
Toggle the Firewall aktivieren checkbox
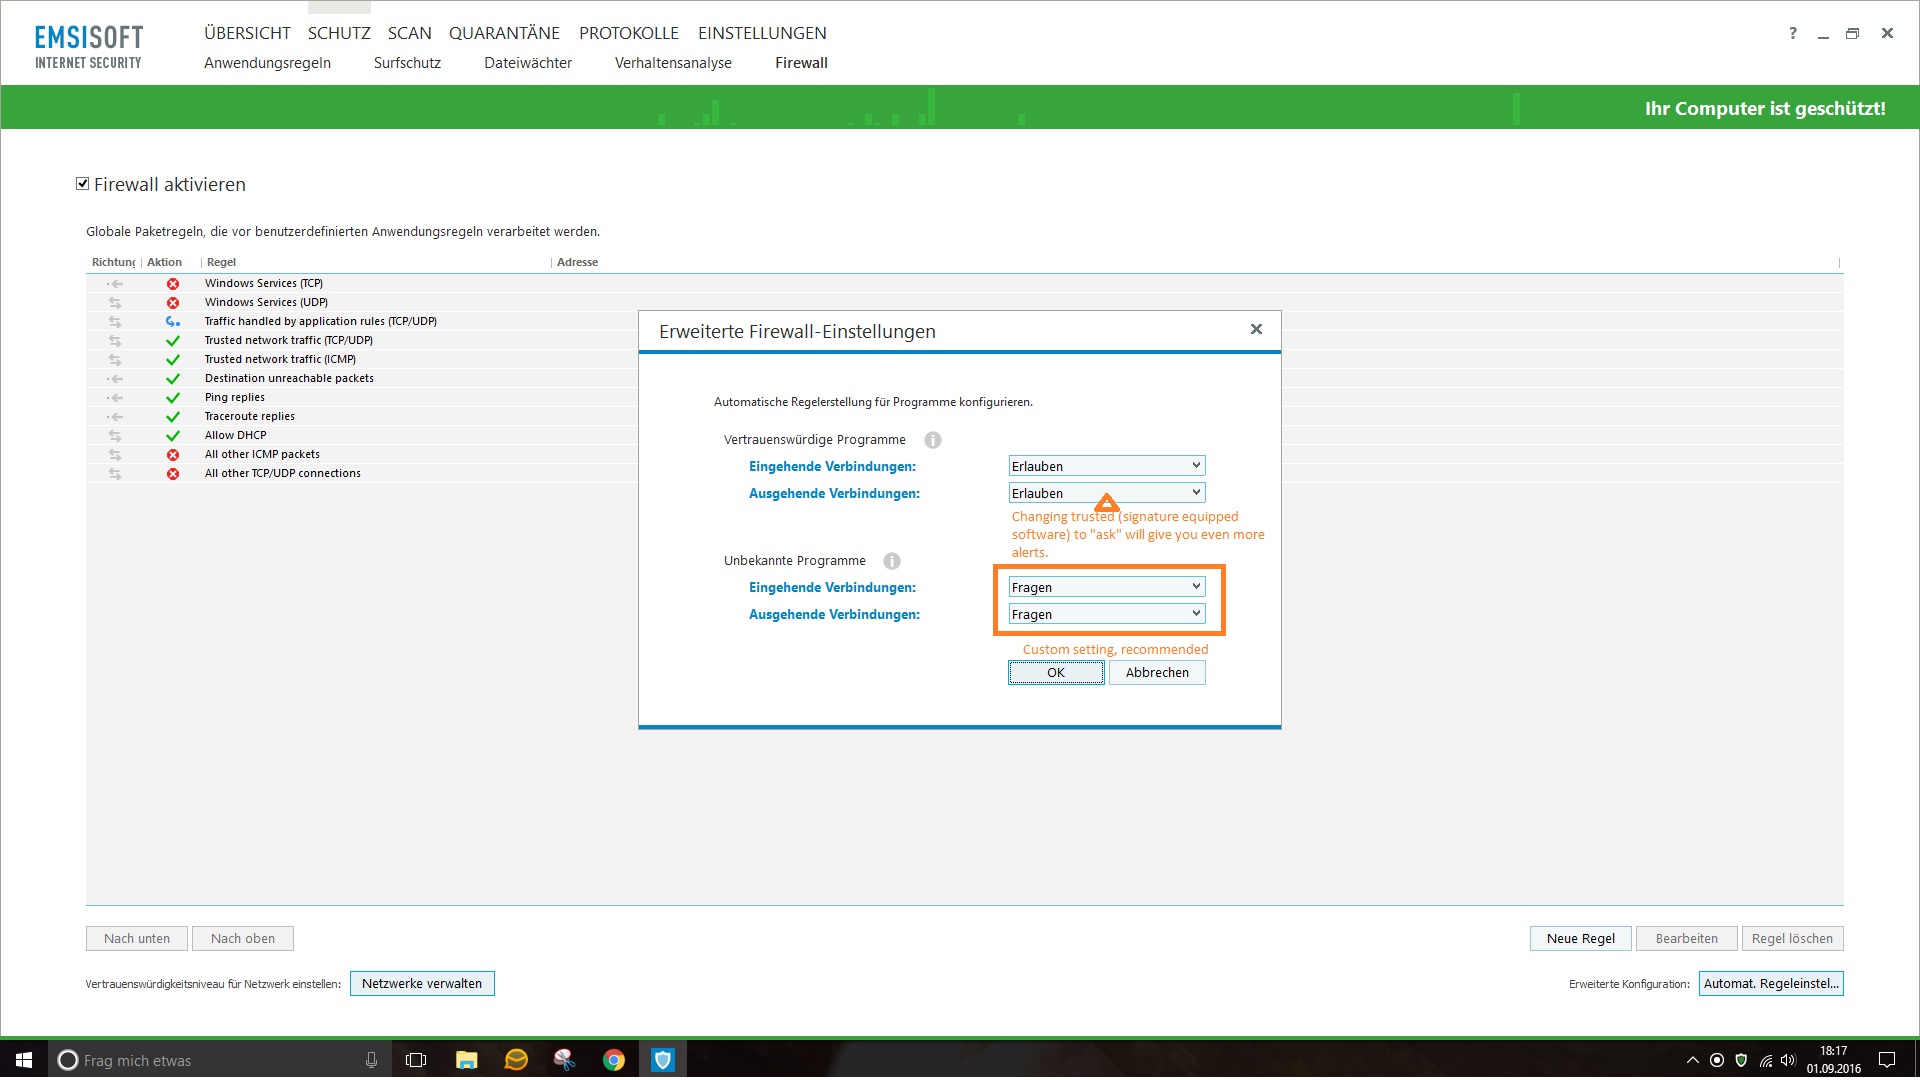pos(83,184)
